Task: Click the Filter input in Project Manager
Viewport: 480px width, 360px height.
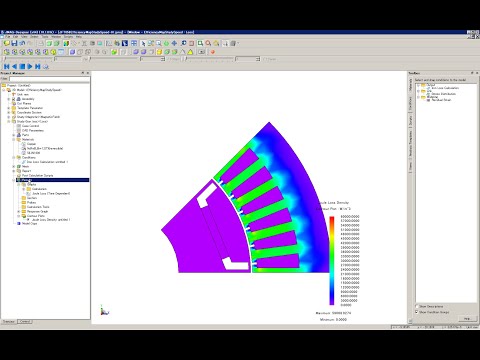Action: 49,79
